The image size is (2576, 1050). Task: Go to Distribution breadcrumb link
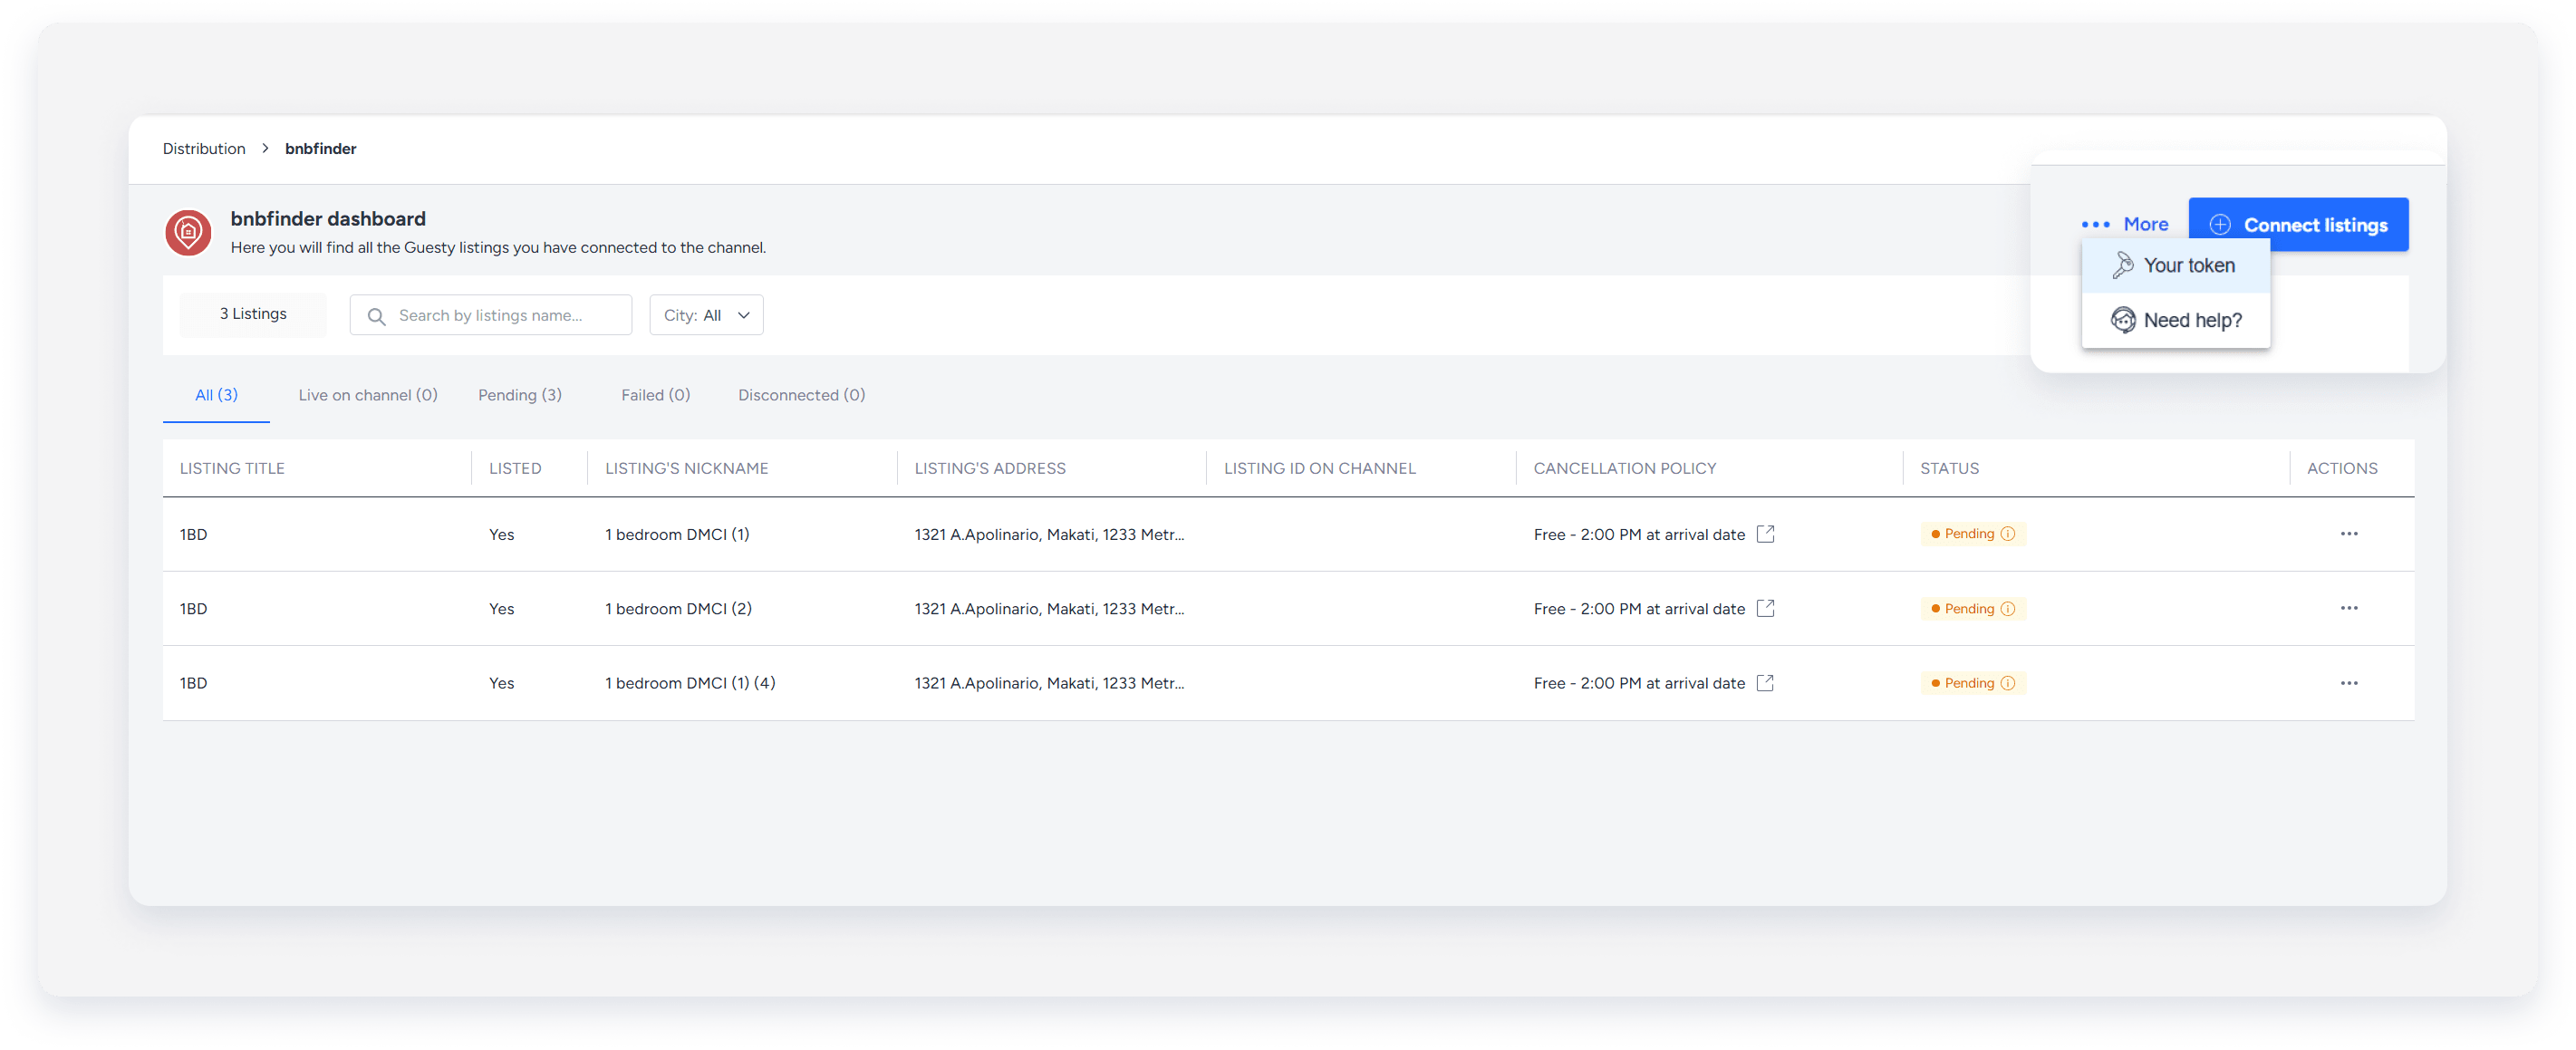click(204, 149)
